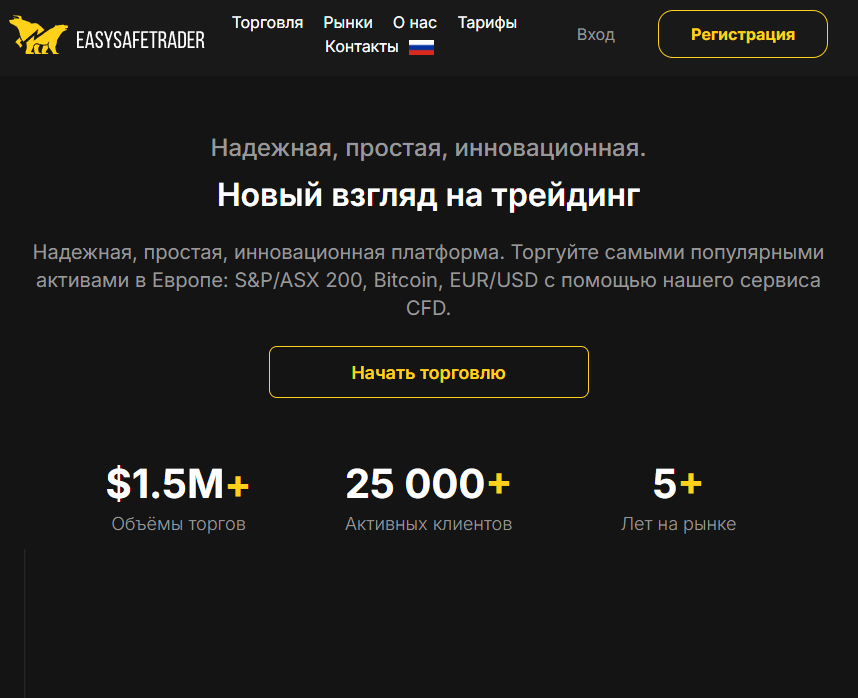Image resolution: width=858 pixels, height=698 pixels.
Task: Click the EASYSAFETRADER brand name
Action: (140, 39)
